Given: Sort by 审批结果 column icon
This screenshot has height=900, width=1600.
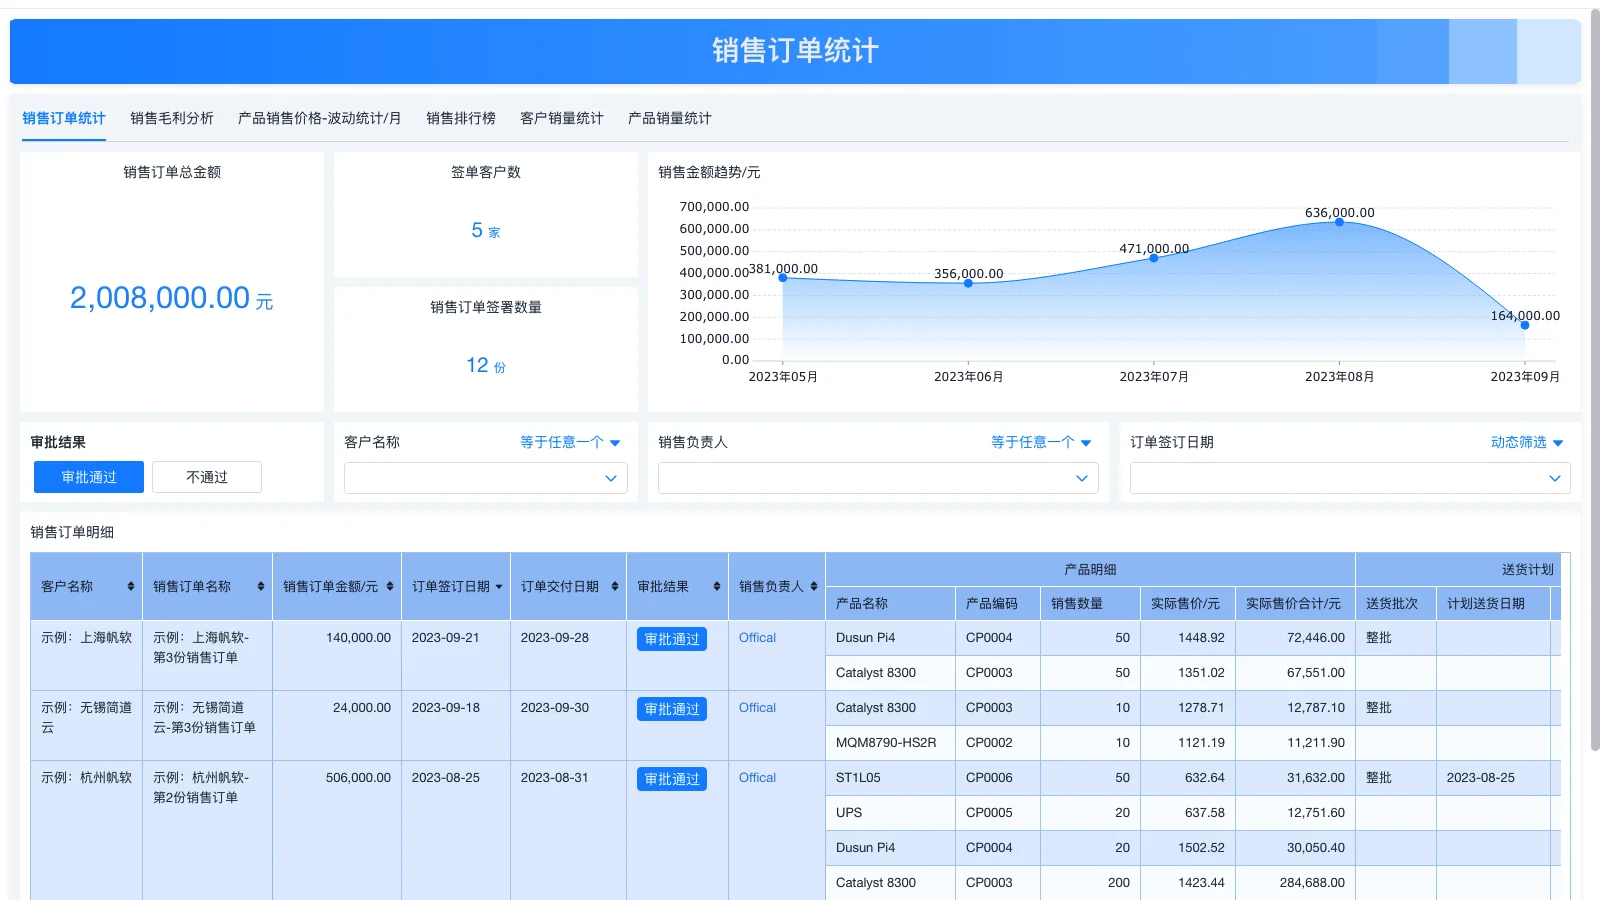Looking at the screenshot, I should tap(716, 587).
